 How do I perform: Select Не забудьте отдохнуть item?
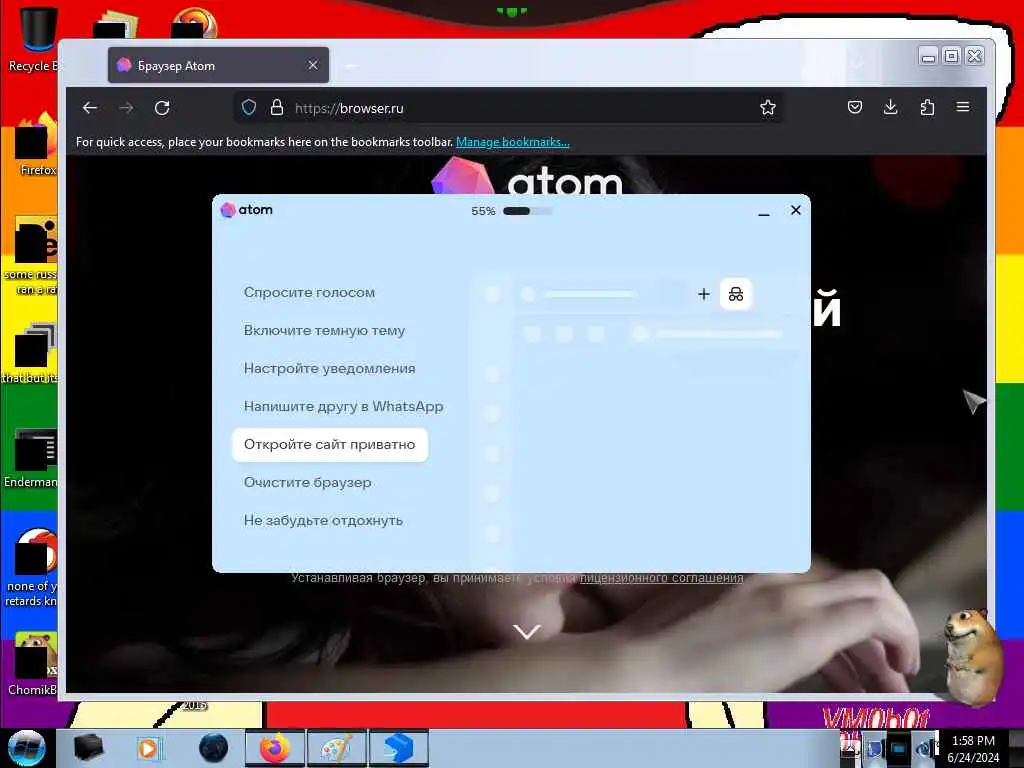(x=323, y=520)
